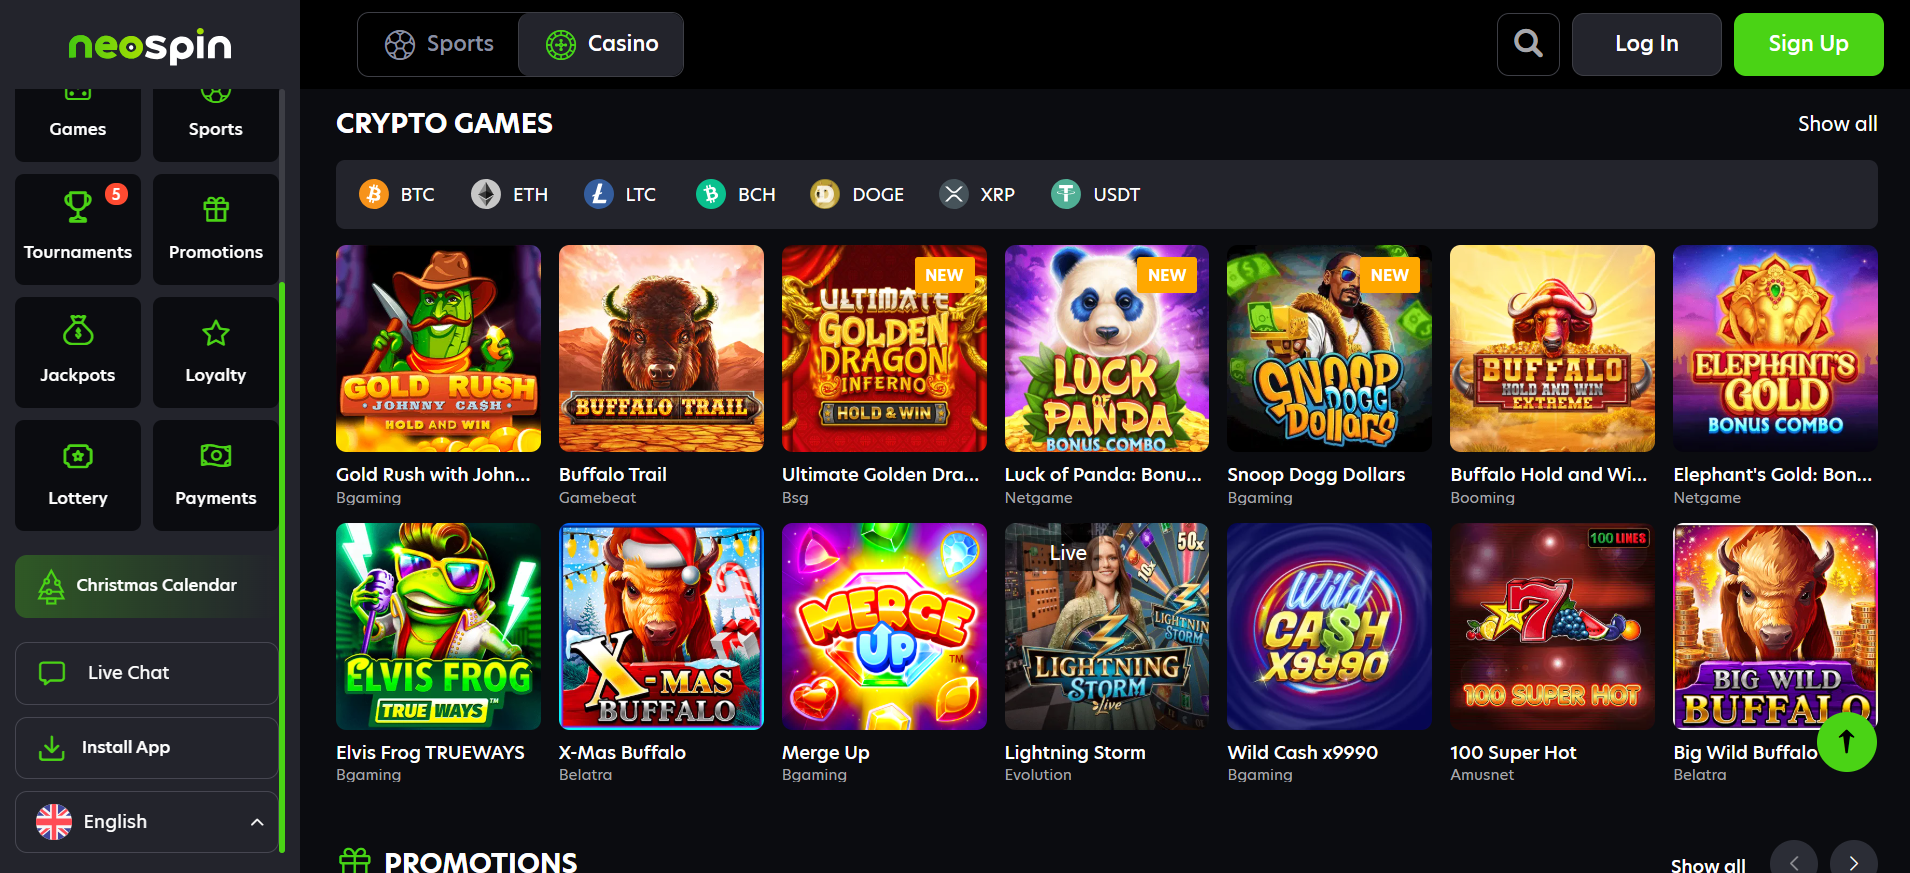Open the Snoop Dogg Dollars game thumbnail
This screenshot has width=1910, height=873.
pyautogui.click(x=1329, y=348)
